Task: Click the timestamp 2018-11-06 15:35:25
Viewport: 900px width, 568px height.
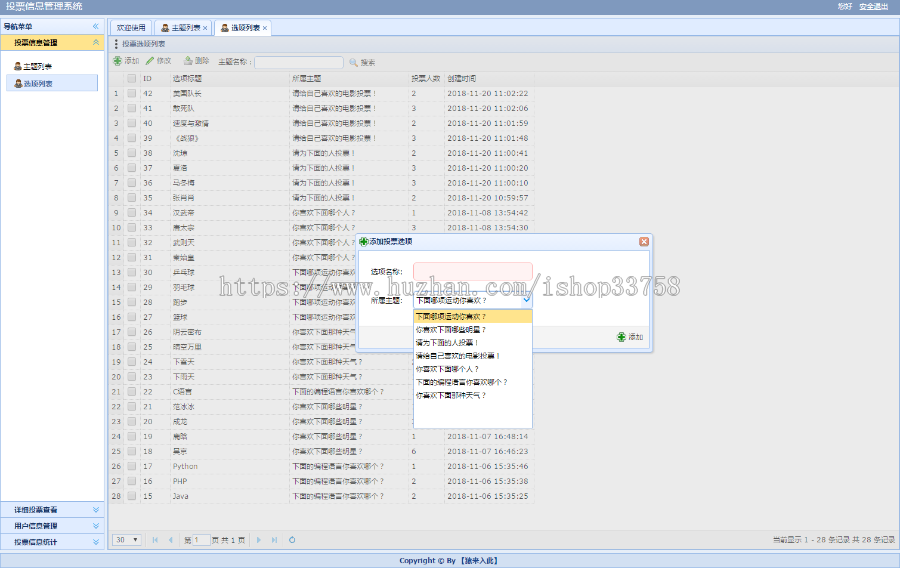Action: coord(488,496)
